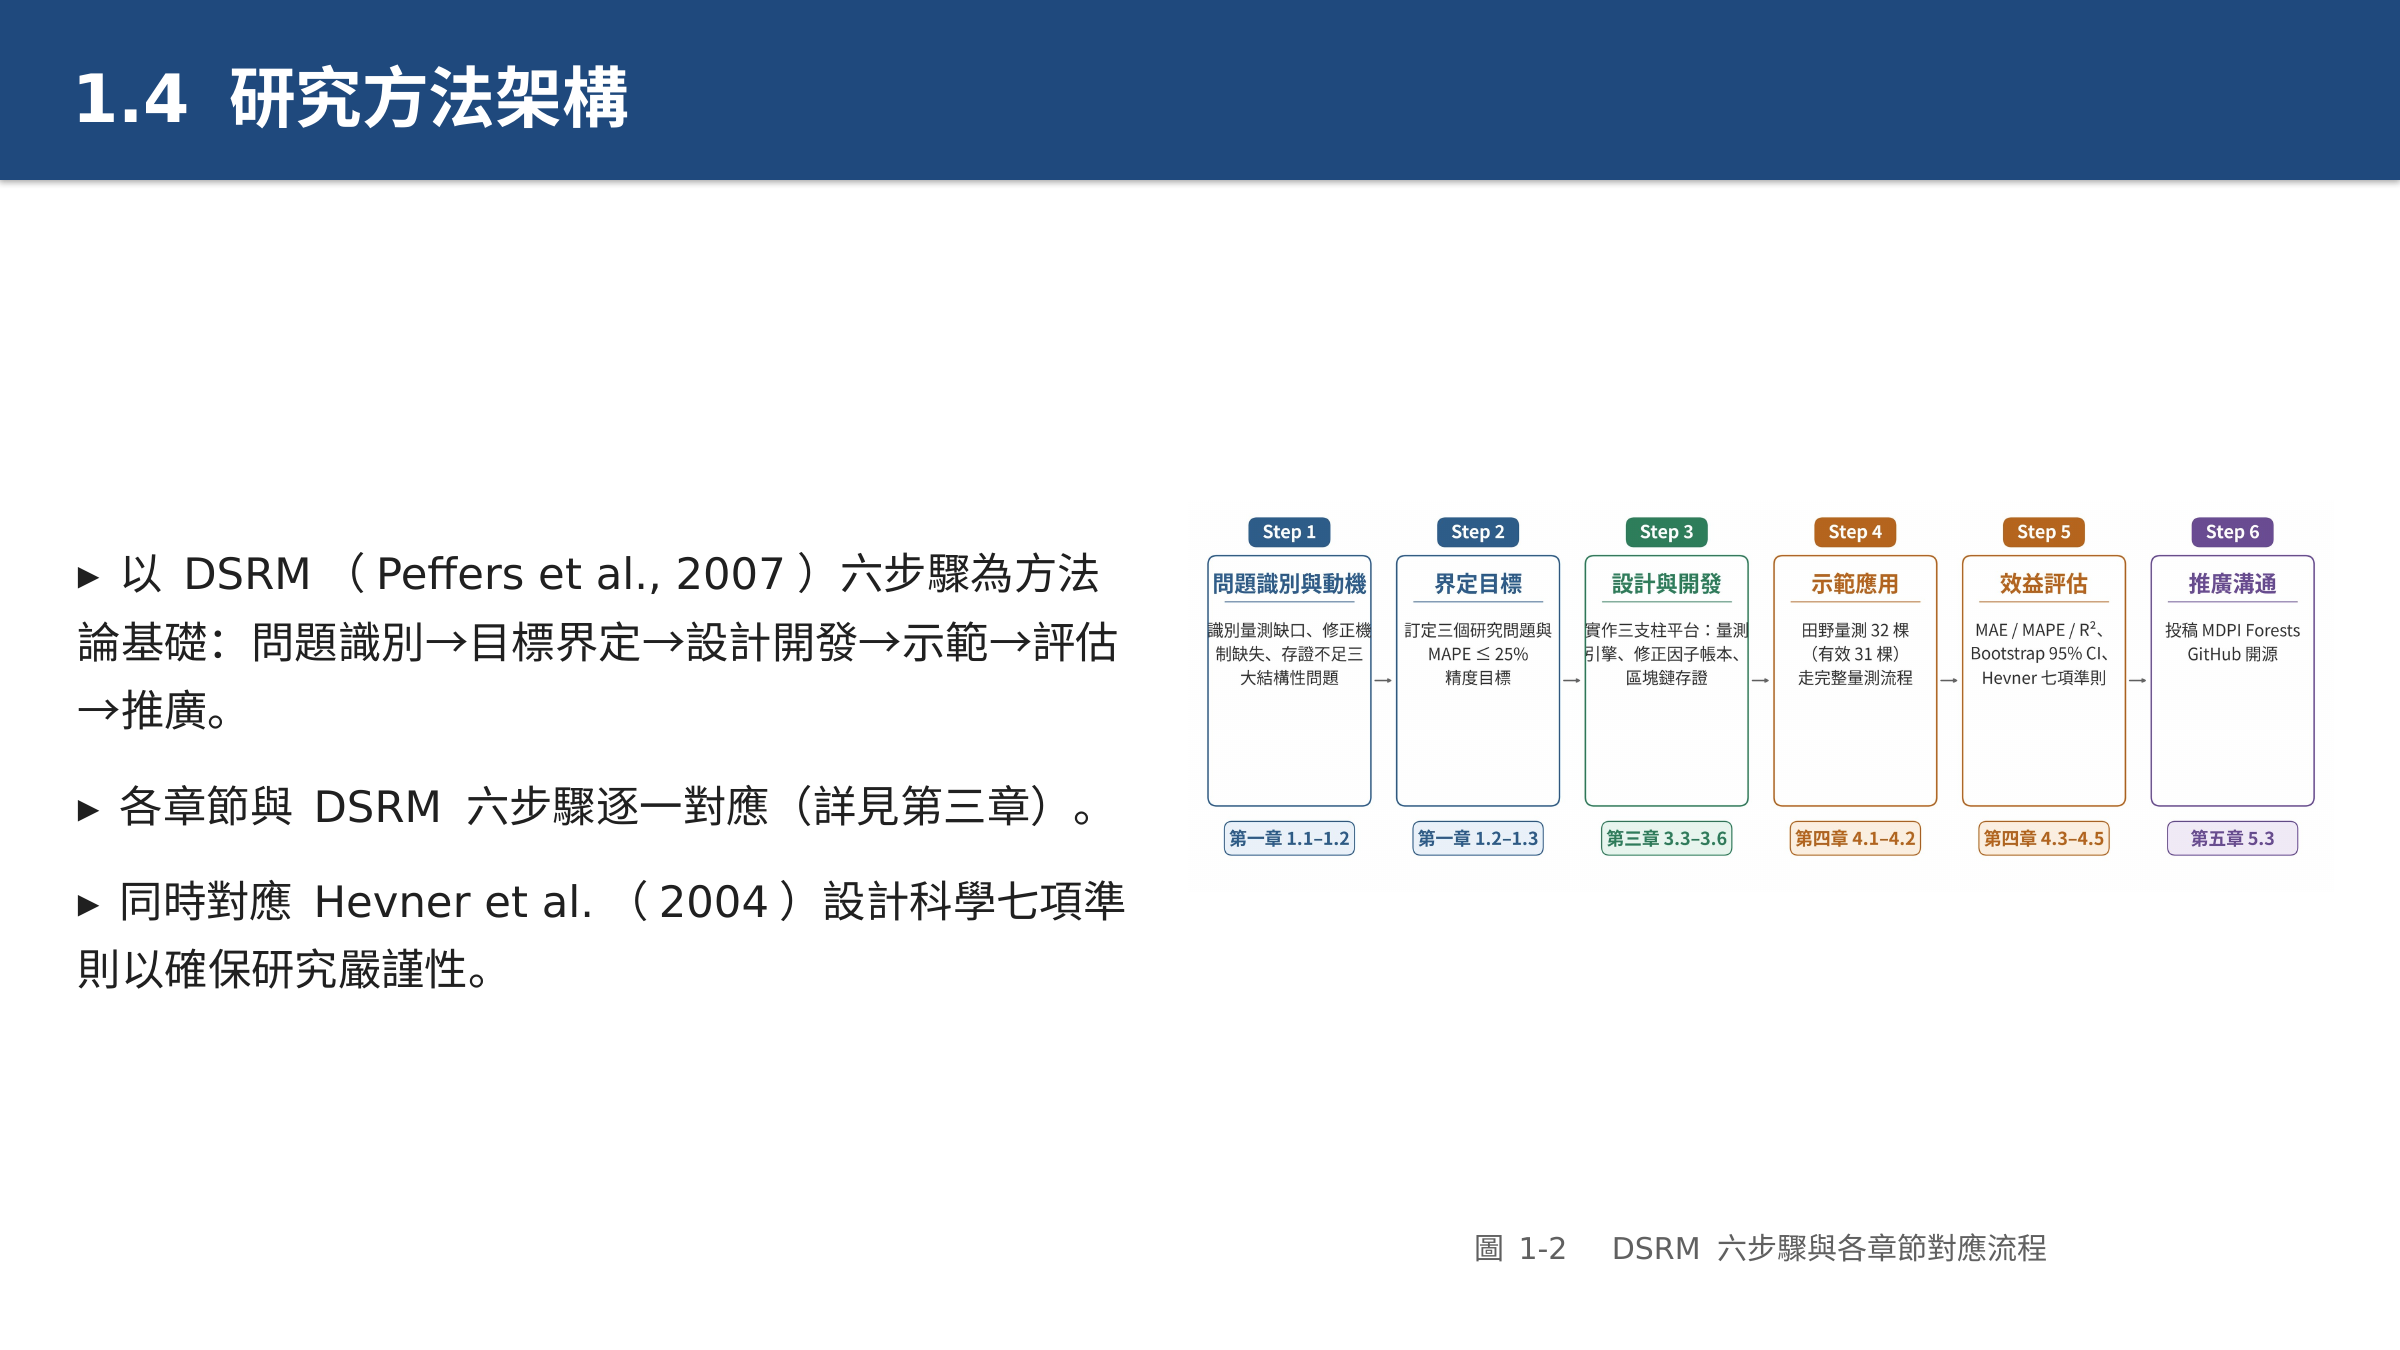Click the orange Step 4 badge

(1855, 532)
